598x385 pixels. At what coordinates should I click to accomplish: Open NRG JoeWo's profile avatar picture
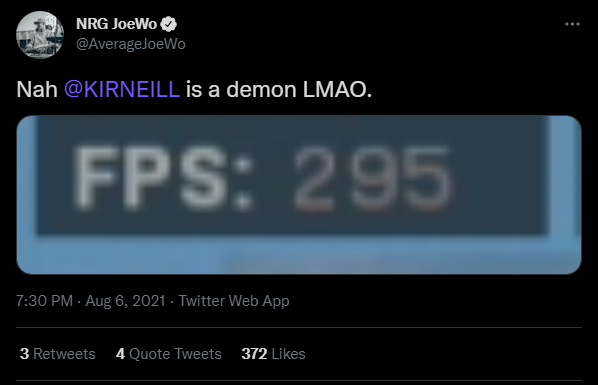click(x=40, y=35)
